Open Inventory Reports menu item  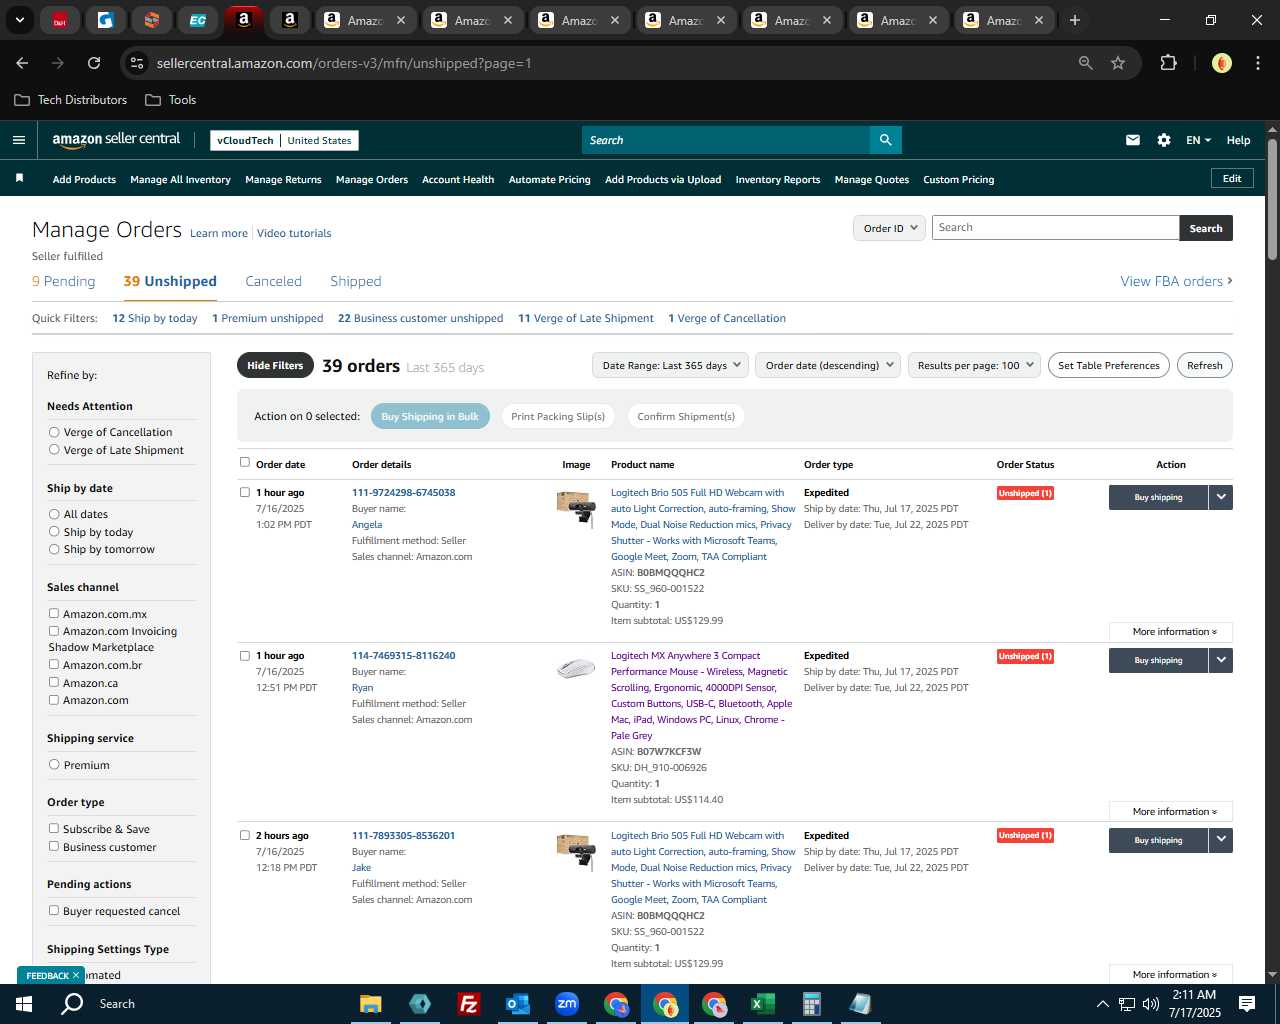tap(778, 180)
